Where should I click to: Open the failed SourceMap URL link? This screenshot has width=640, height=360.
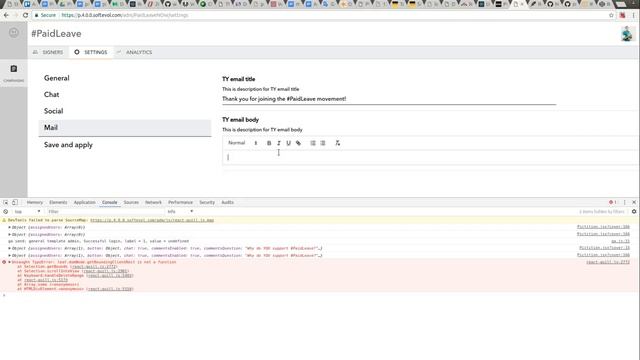tap(152, 220)
